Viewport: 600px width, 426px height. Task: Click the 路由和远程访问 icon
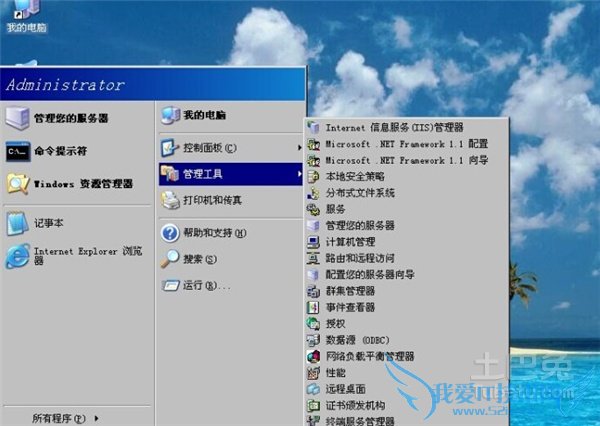(313, 258)
